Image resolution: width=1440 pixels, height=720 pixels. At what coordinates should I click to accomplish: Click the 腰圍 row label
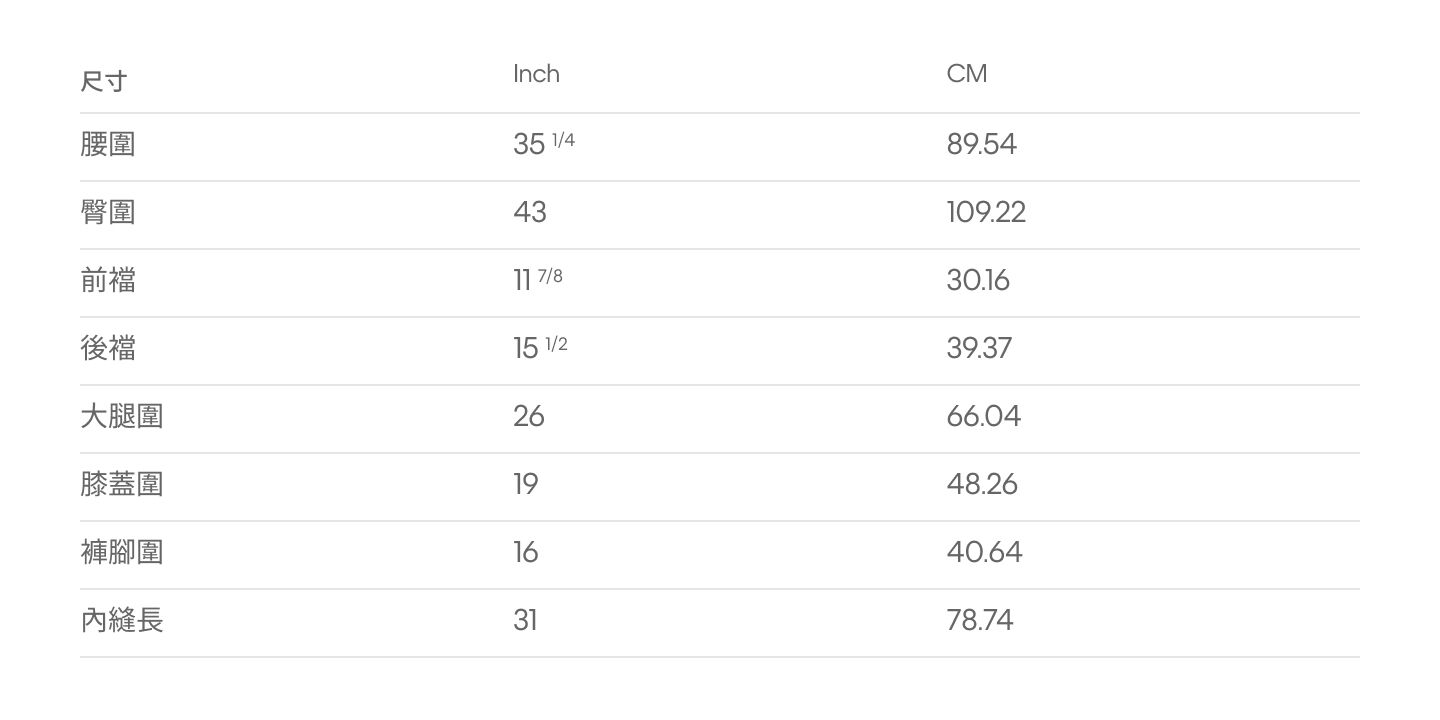pos(108,144)
